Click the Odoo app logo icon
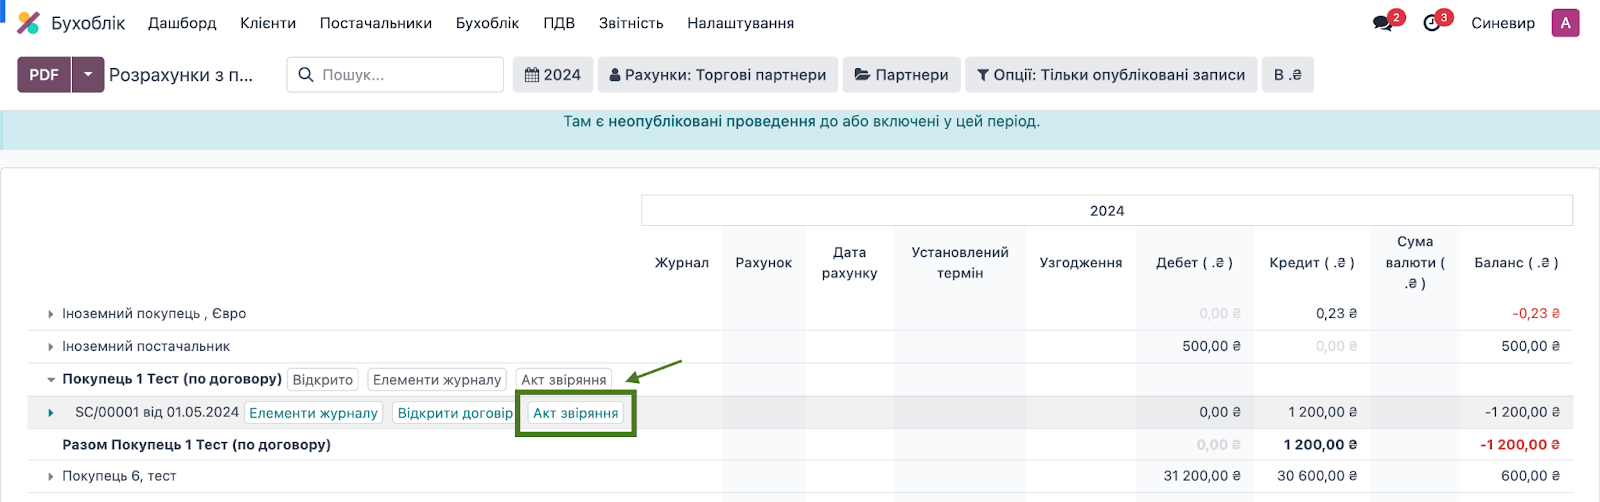 coord(29,22)
